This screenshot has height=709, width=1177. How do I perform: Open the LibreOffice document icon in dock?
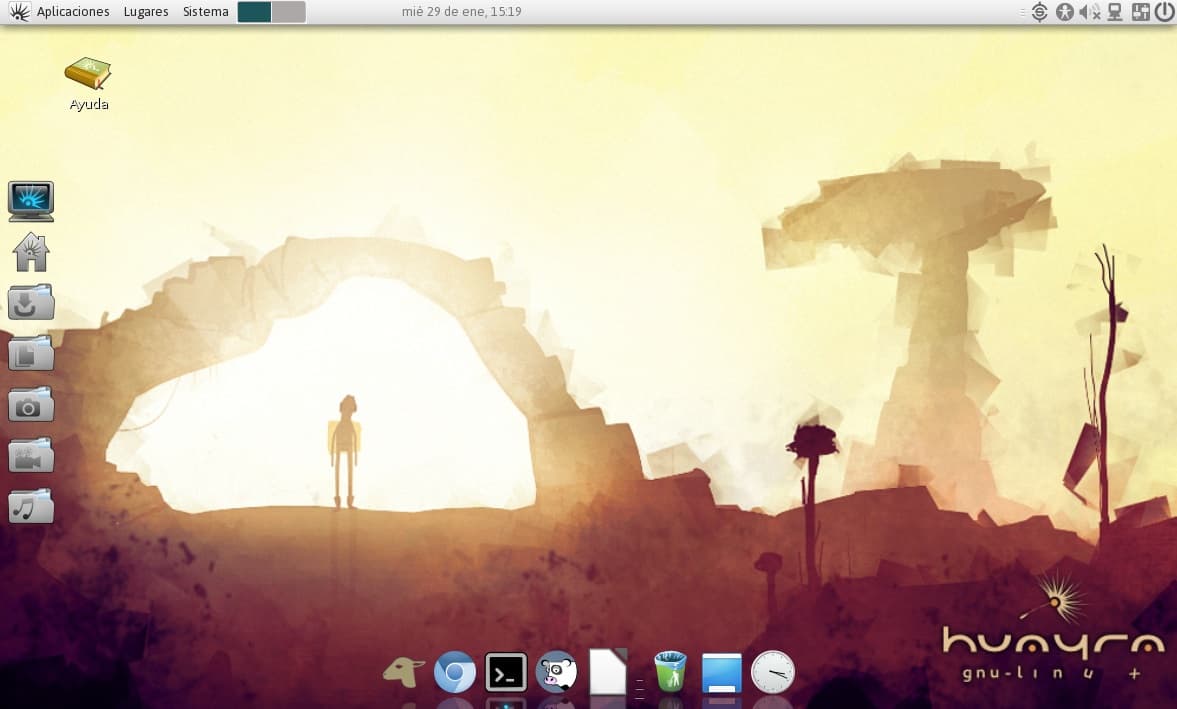pyautogui.click(x=608, y=671)
